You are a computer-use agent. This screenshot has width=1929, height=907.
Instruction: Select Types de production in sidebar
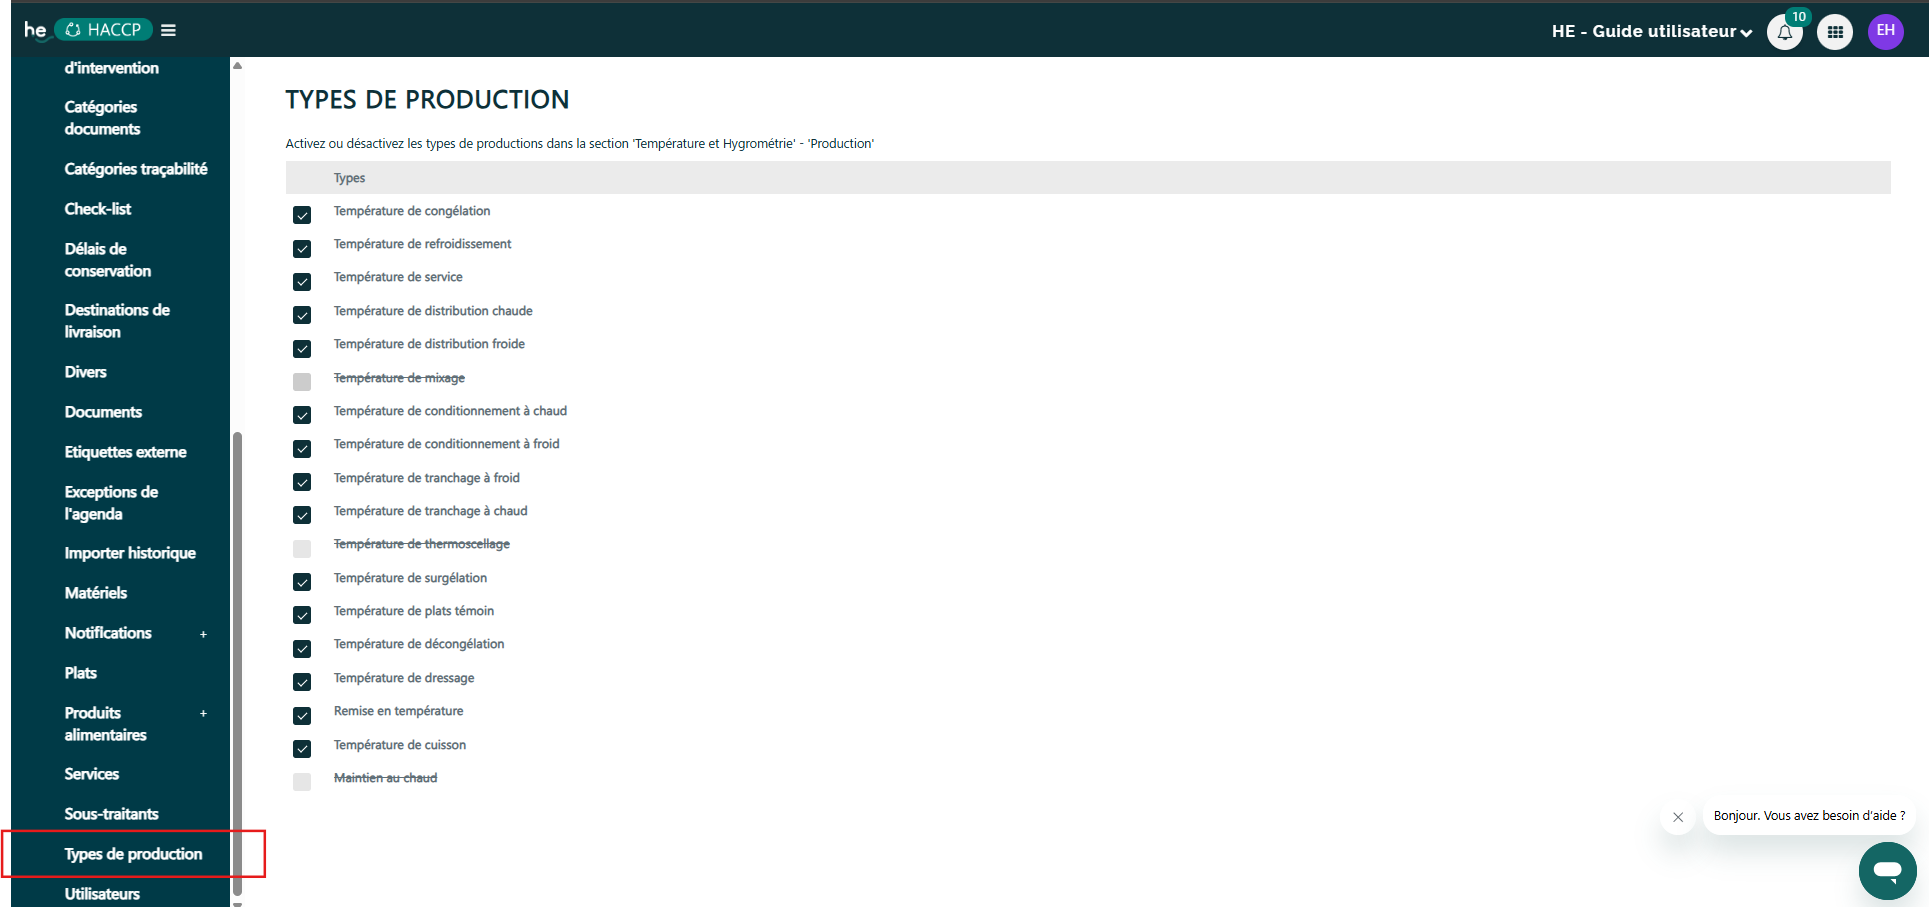[x=133, y=854]
